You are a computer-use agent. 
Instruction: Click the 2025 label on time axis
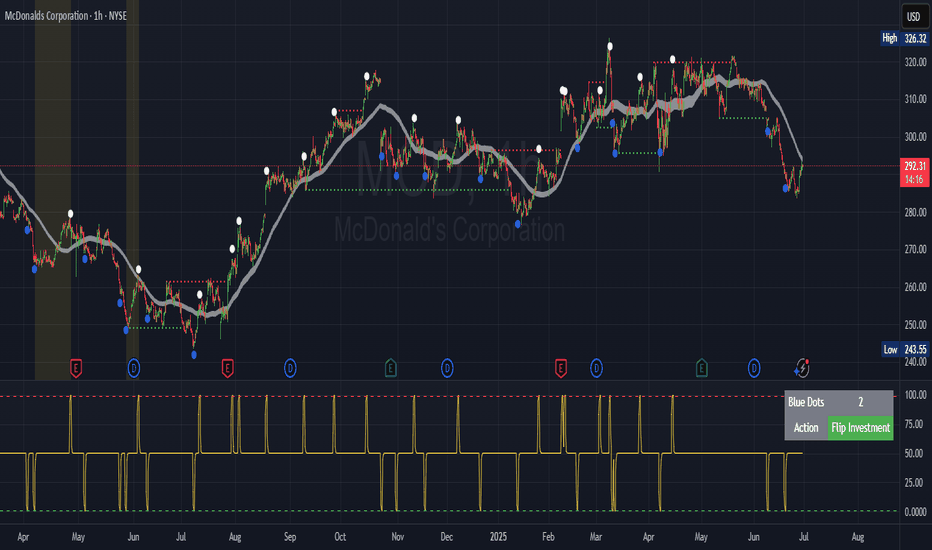click(498, 537)
